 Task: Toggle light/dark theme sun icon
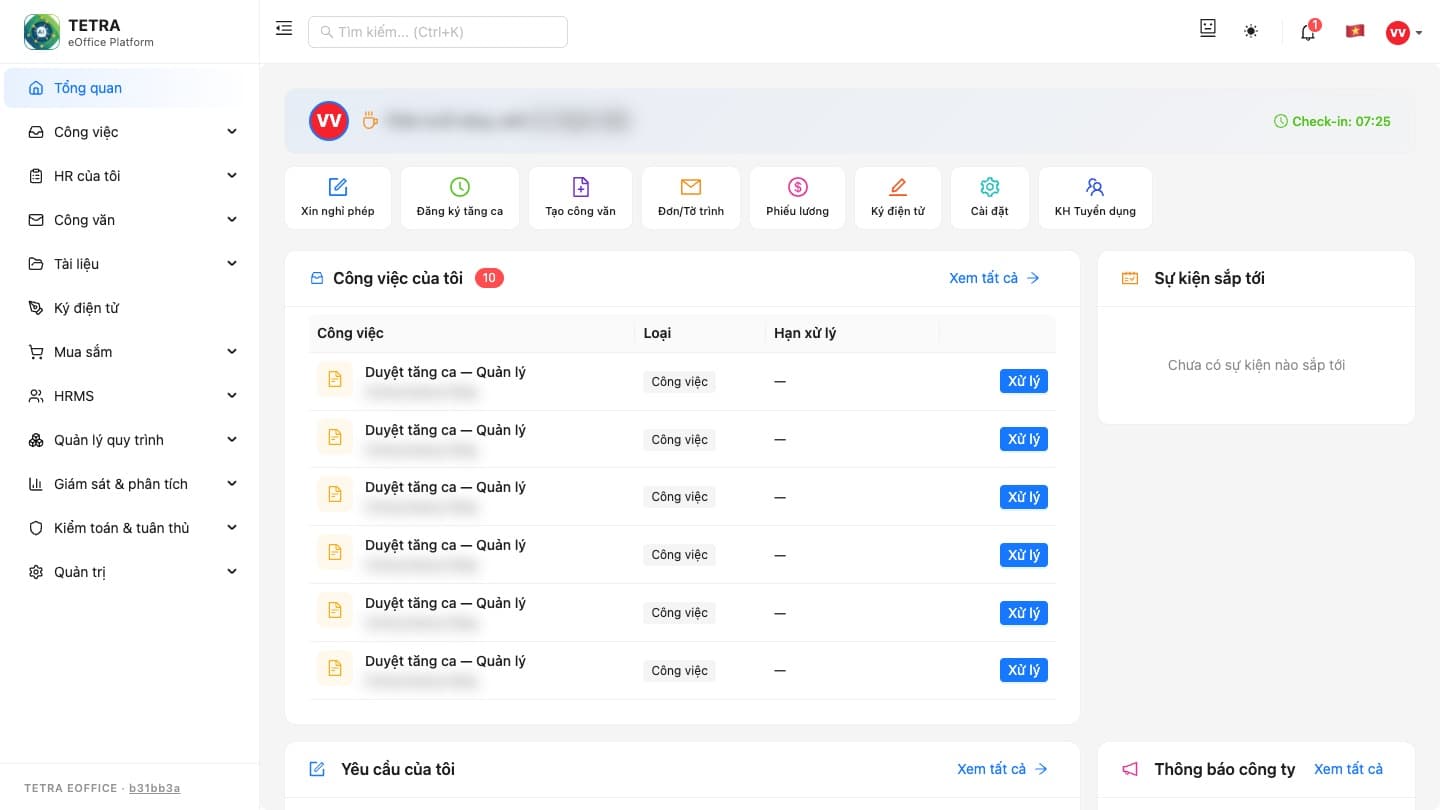(1251, 31)
